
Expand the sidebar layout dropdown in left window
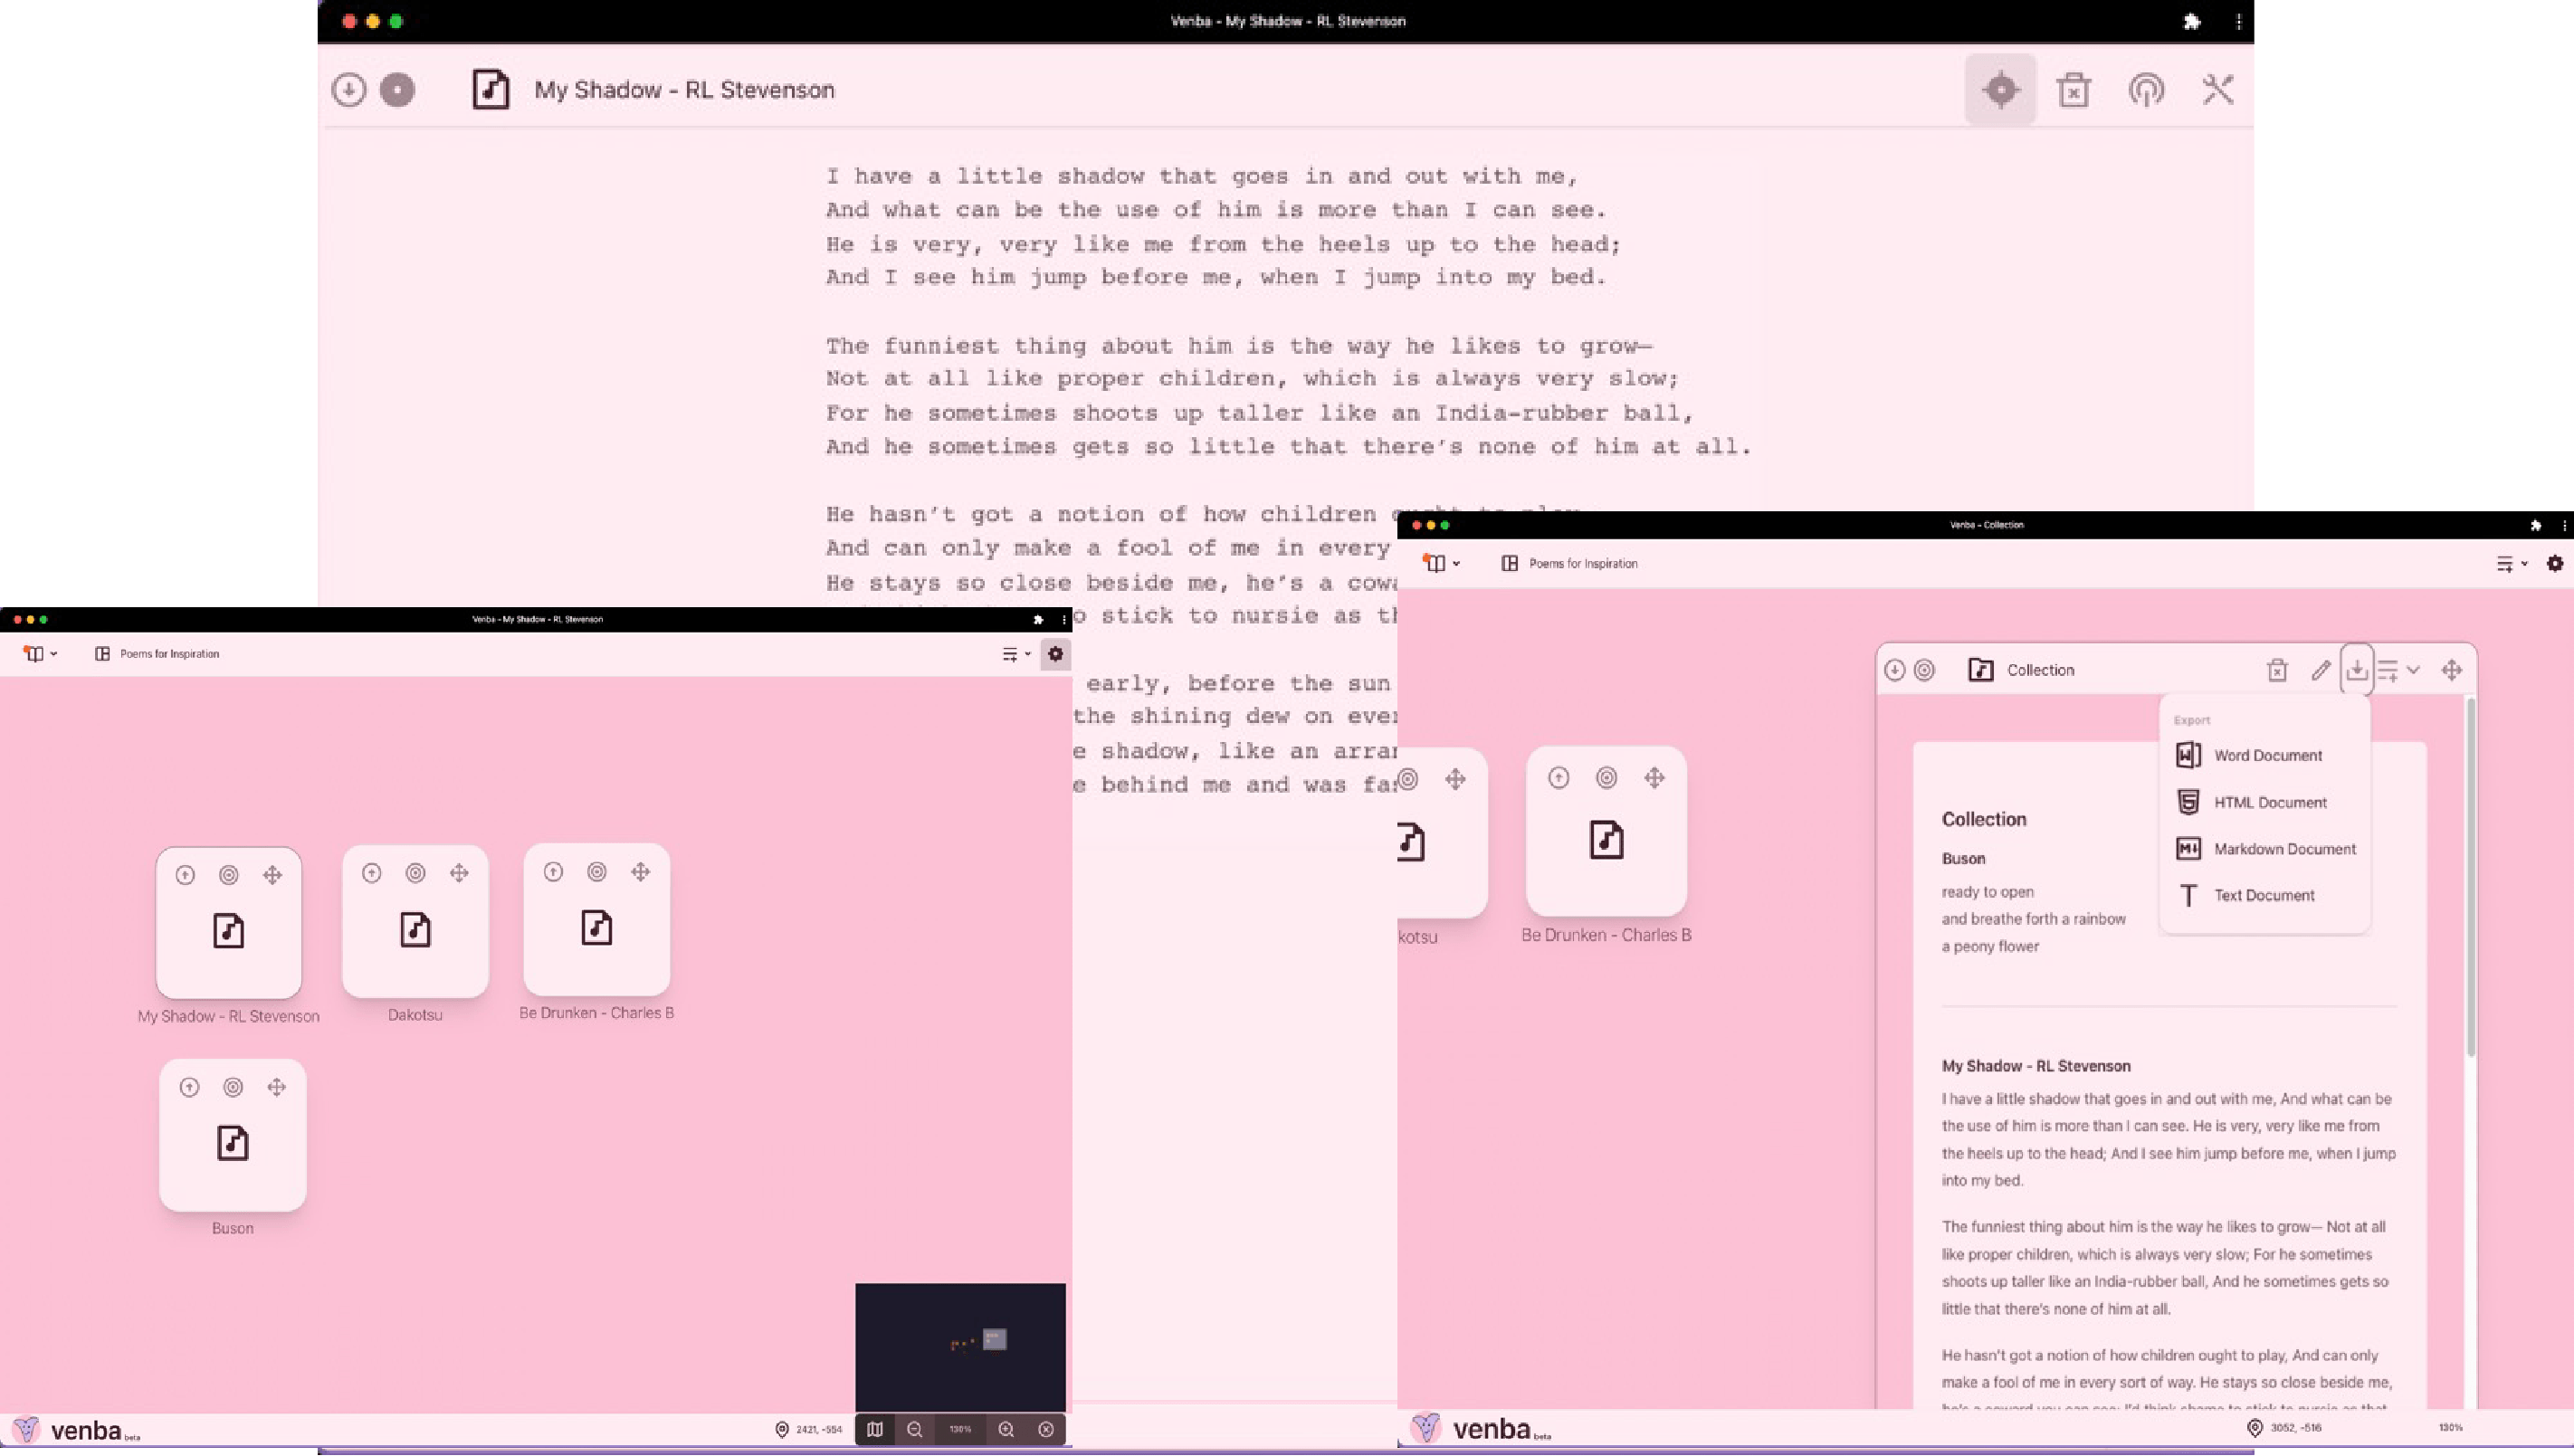(40, 654)
